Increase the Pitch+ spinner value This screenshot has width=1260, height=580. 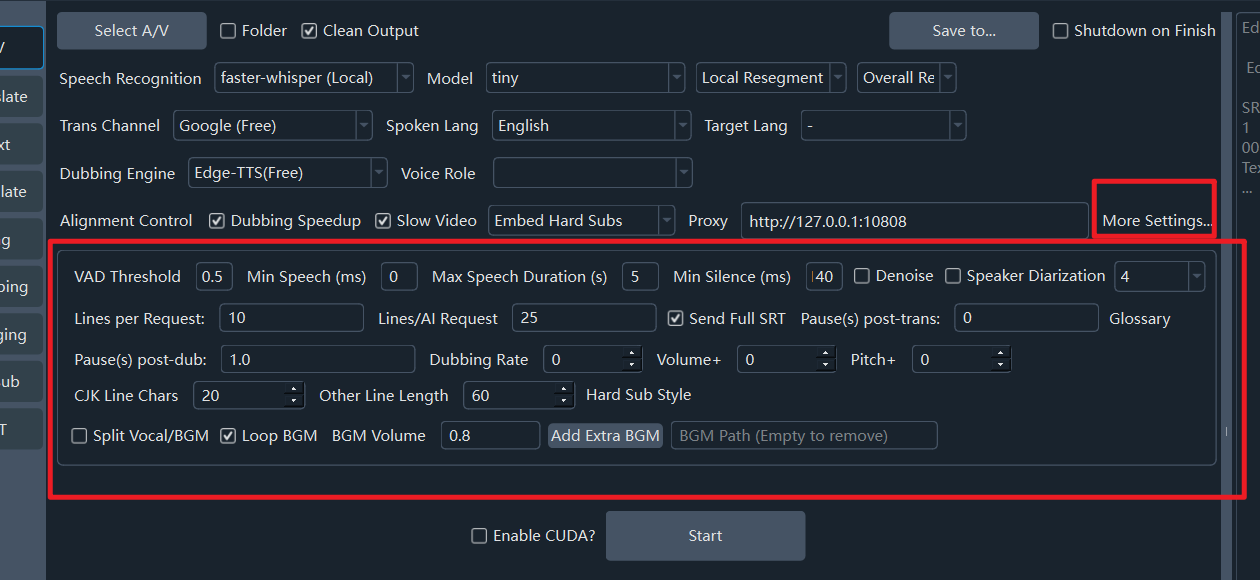click(x=1002, y=353)
